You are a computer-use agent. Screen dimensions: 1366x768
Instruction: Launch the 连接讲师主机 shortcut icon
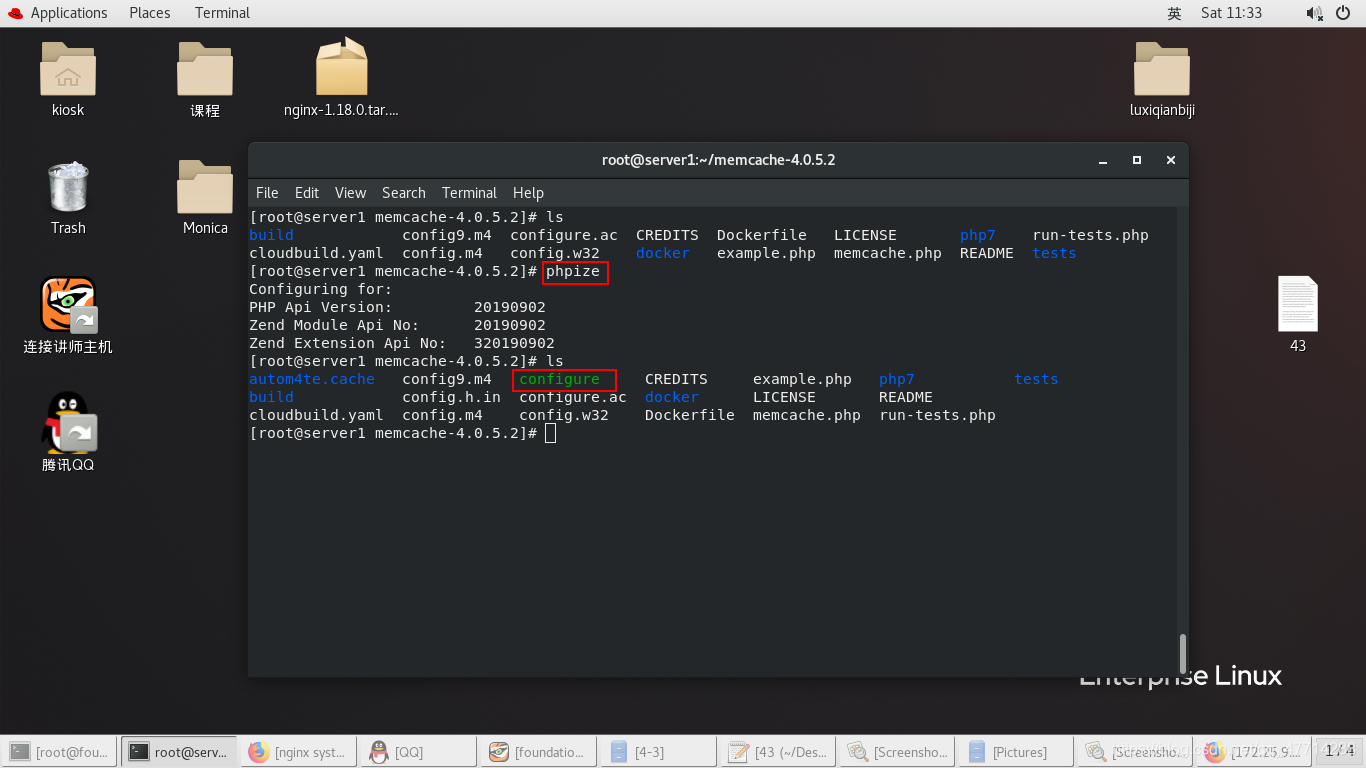click(68, 305)
